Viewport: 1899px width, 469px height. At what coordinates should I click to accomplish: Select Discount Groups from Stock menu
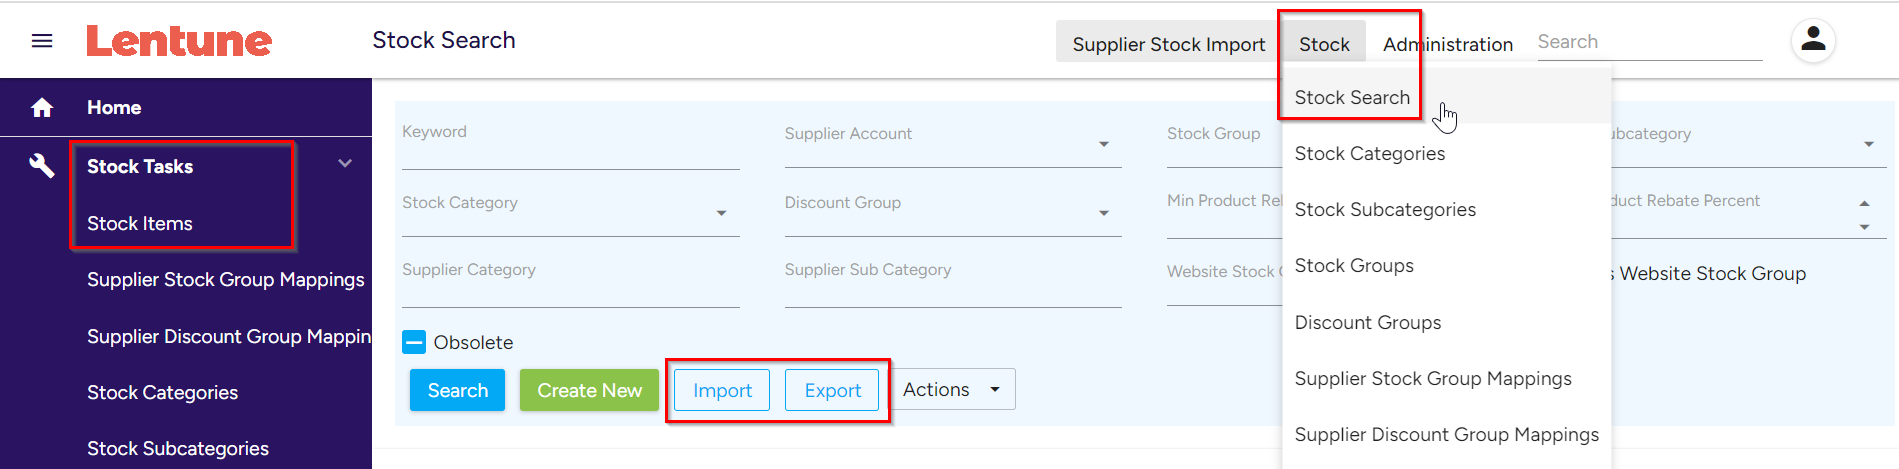click(1447, 322)
